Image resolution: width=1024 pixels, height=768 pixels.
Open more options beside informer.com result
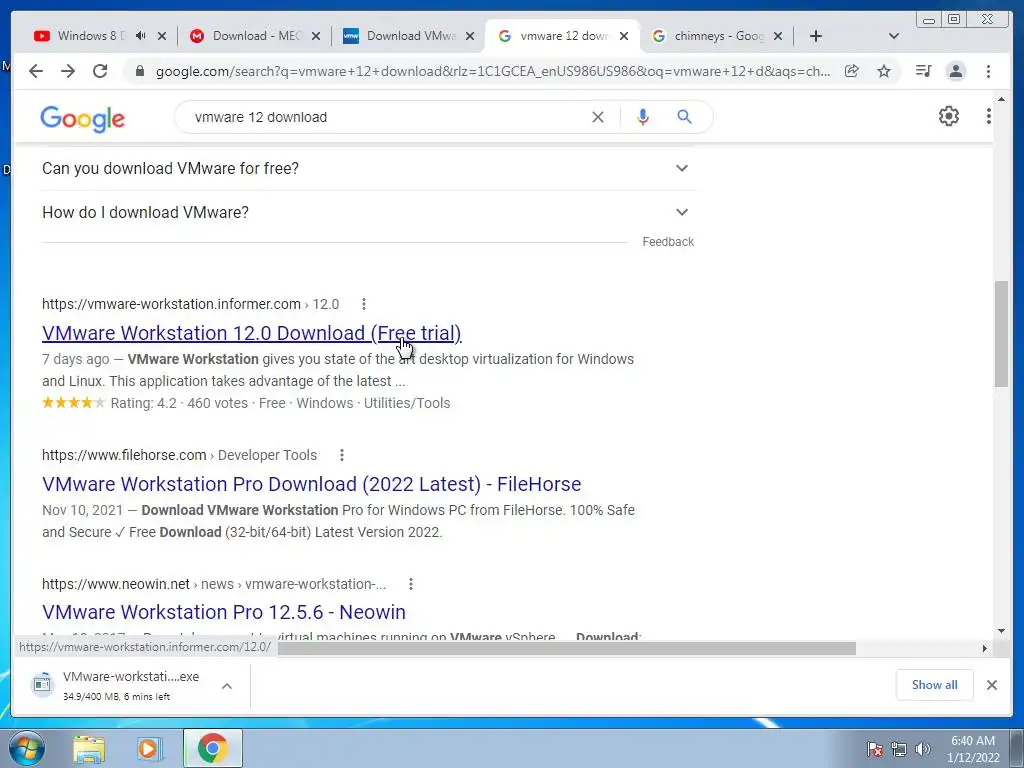[x=364, y=304]
